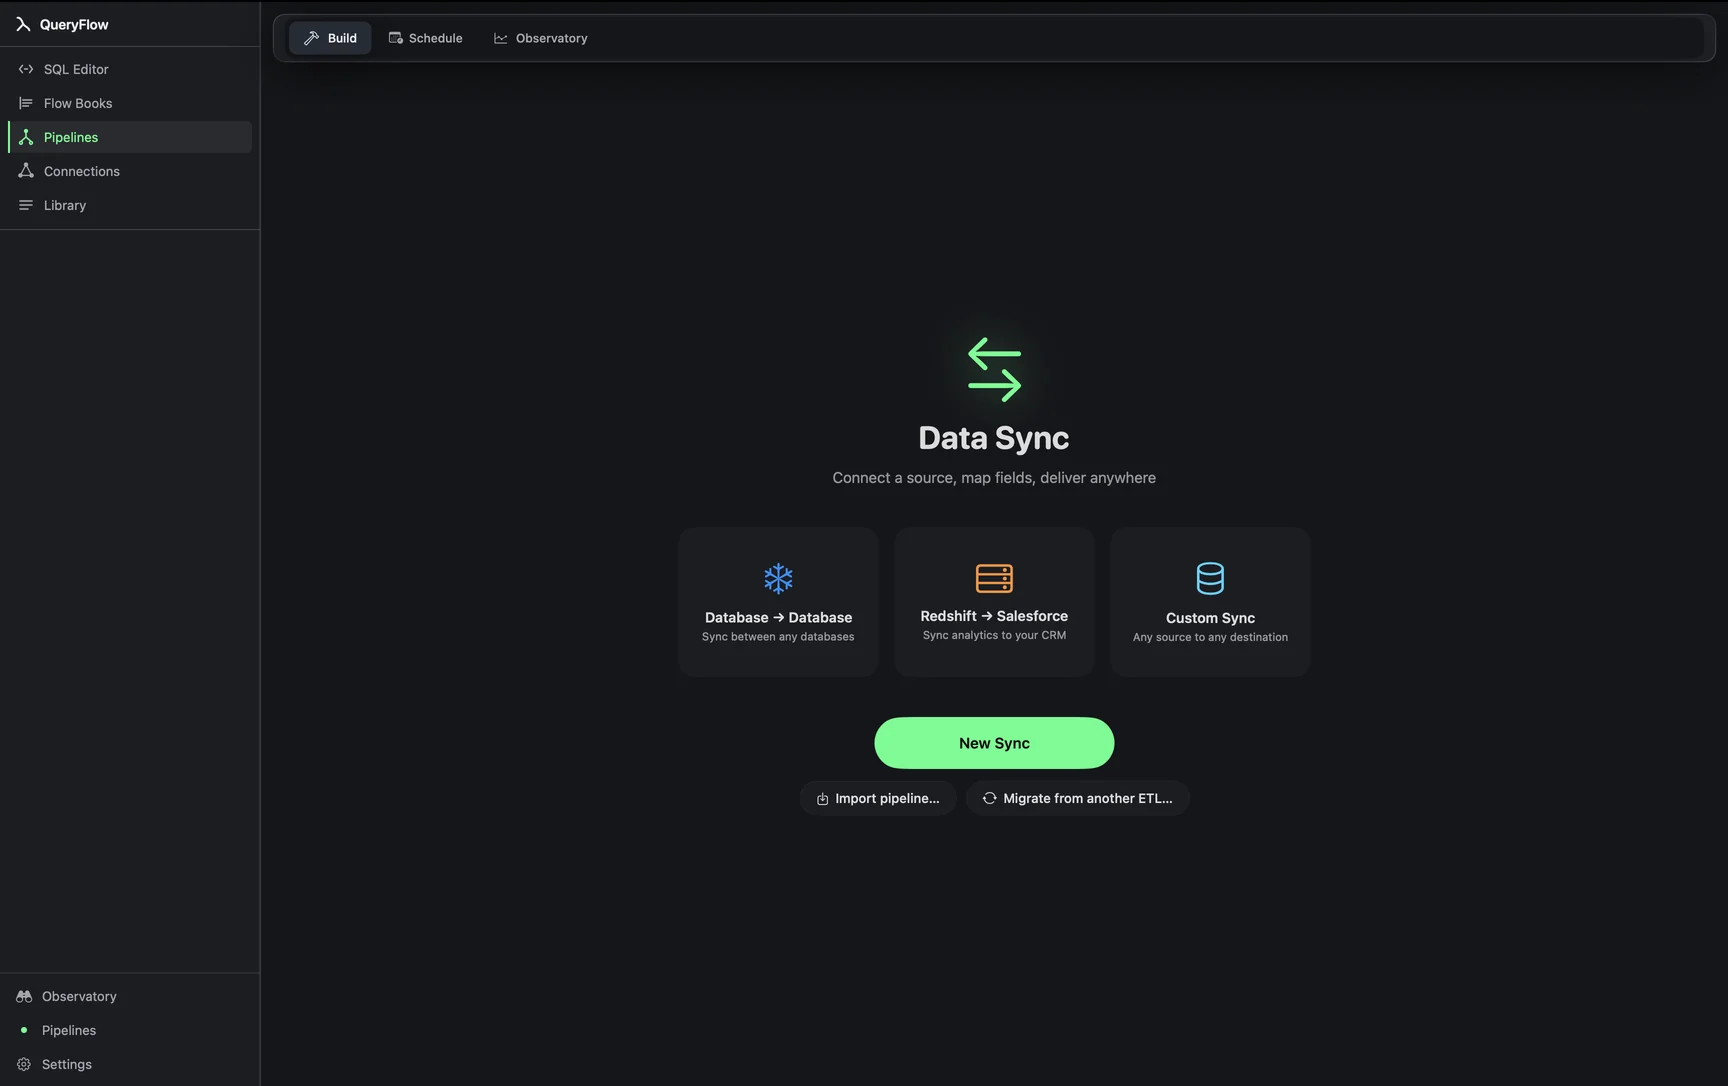The height and width of the screenshot is (1086, 1728).
Task: Open SQL Editor in the sidebar
Action: [130, 69]
